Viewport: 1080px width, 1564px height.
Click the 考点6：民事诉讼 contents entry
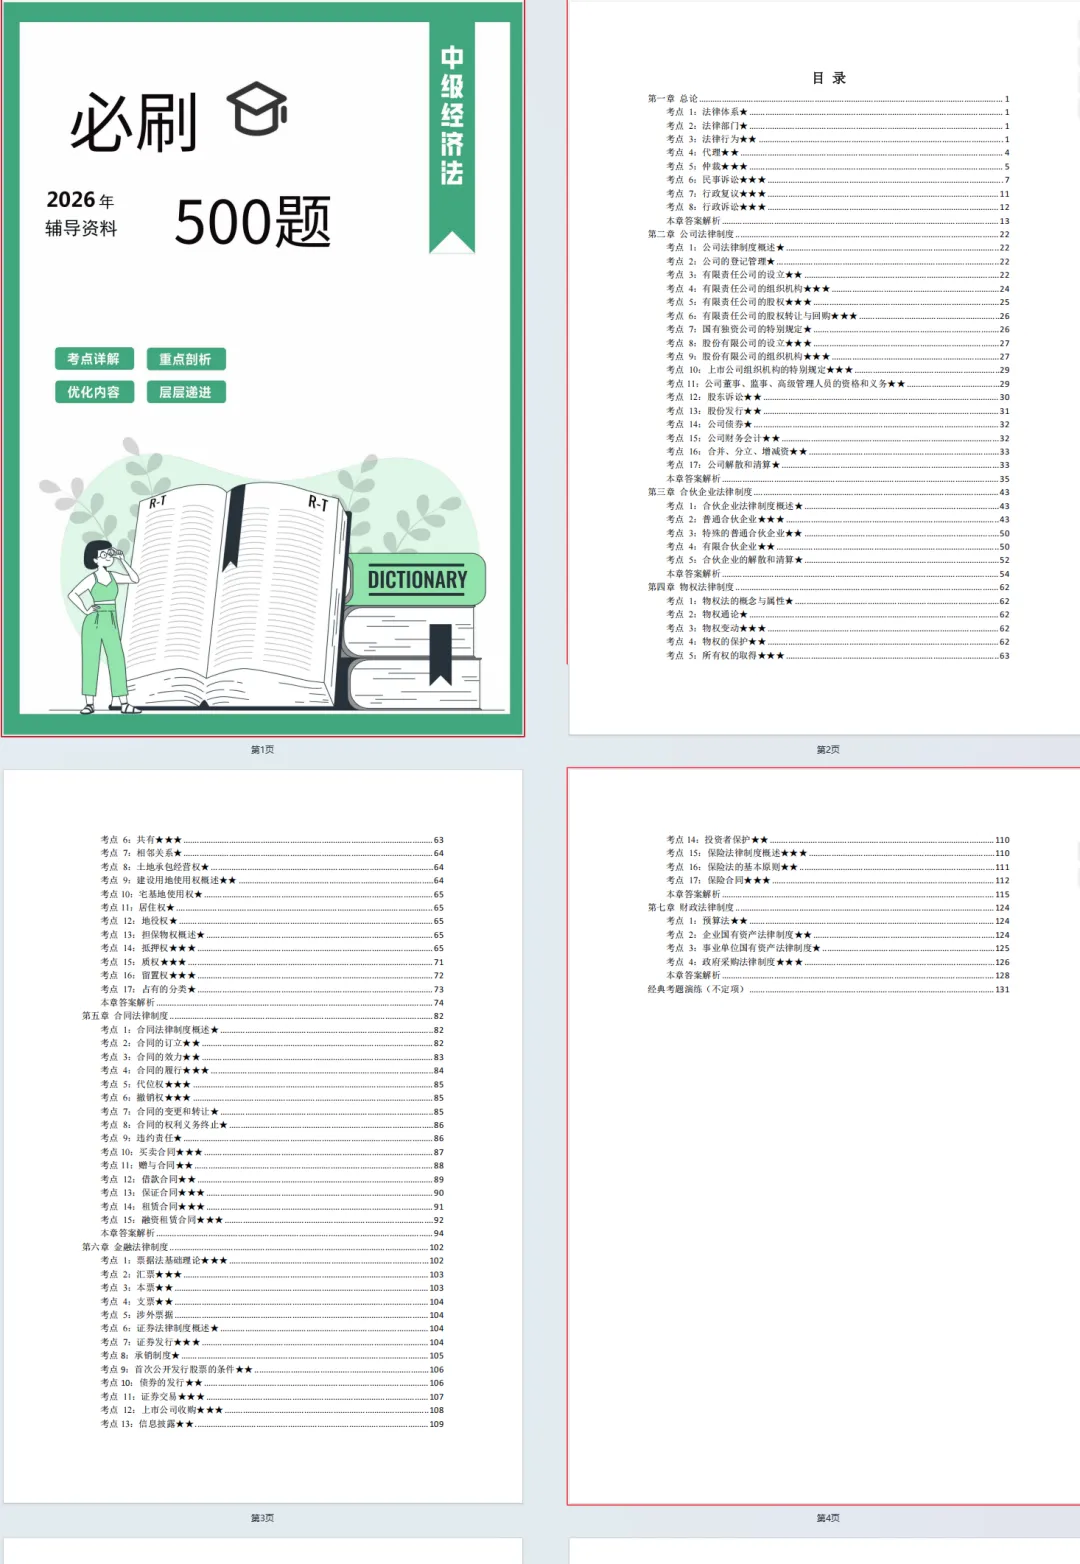838,180
